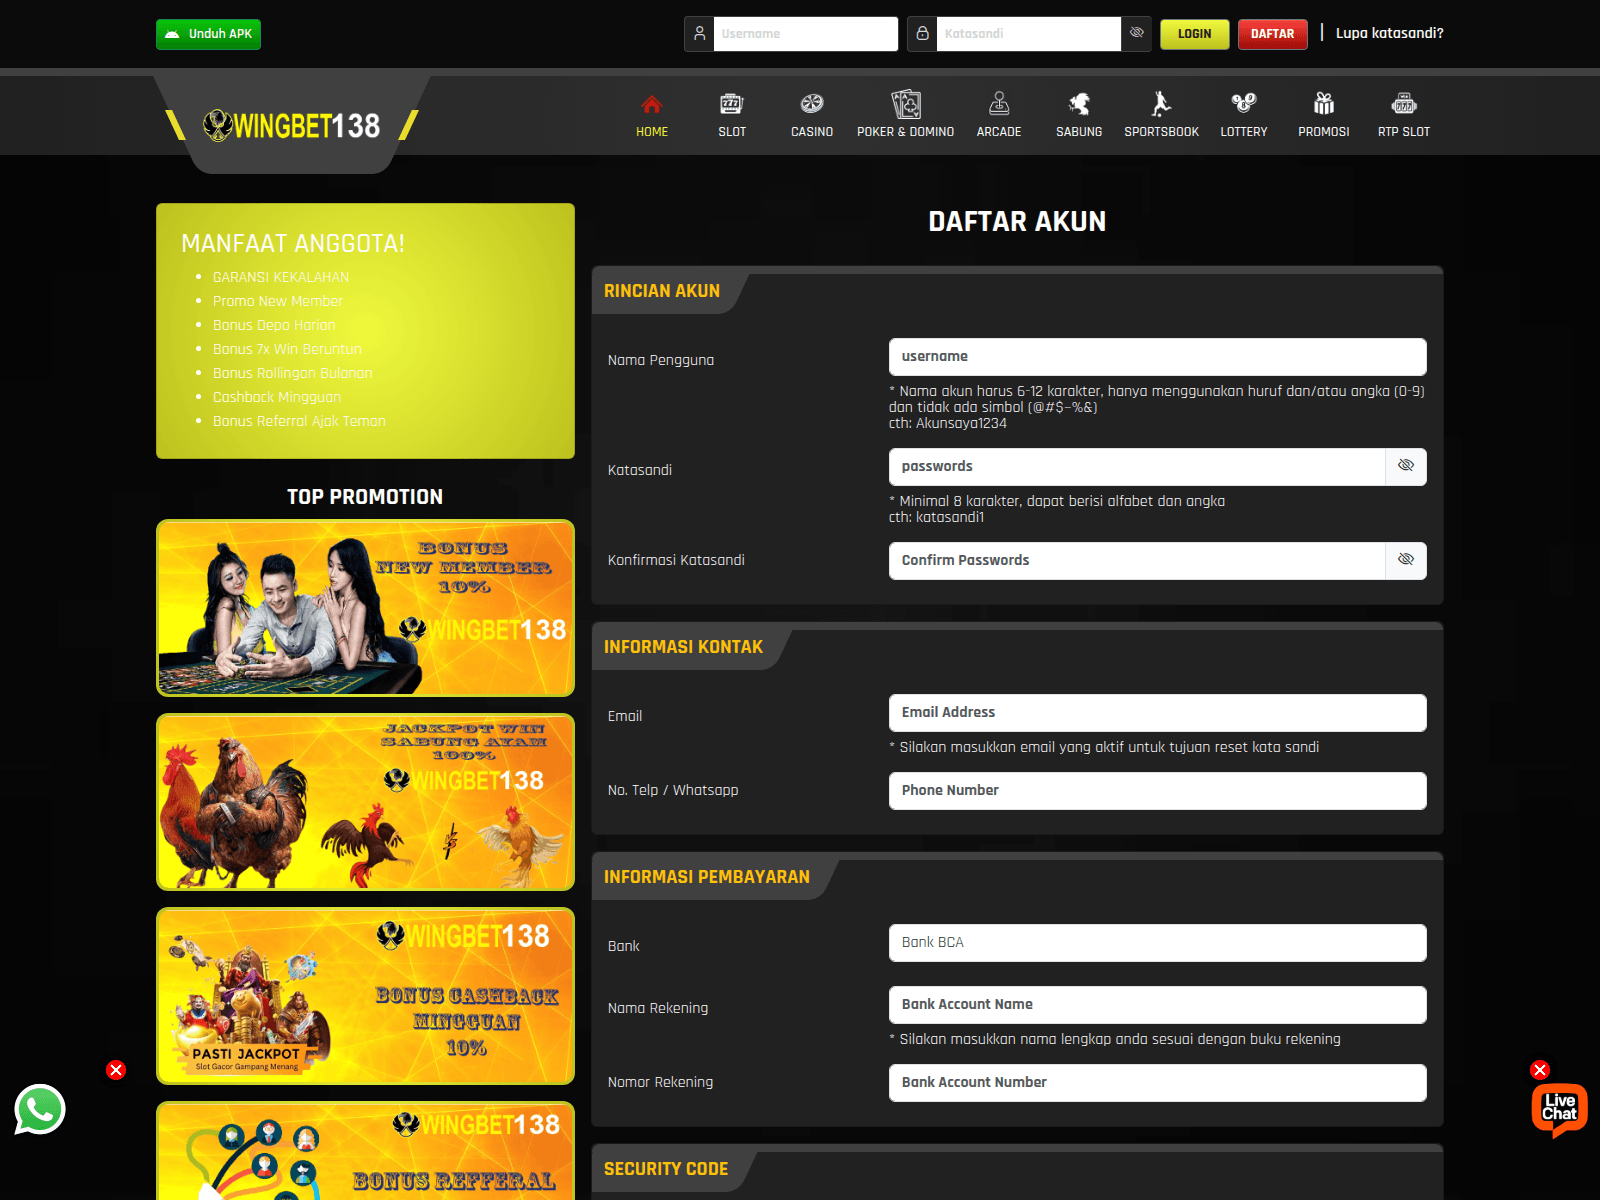
Task: Click the yellow WhatsApp contact bubble
Action: [40, 1110]
